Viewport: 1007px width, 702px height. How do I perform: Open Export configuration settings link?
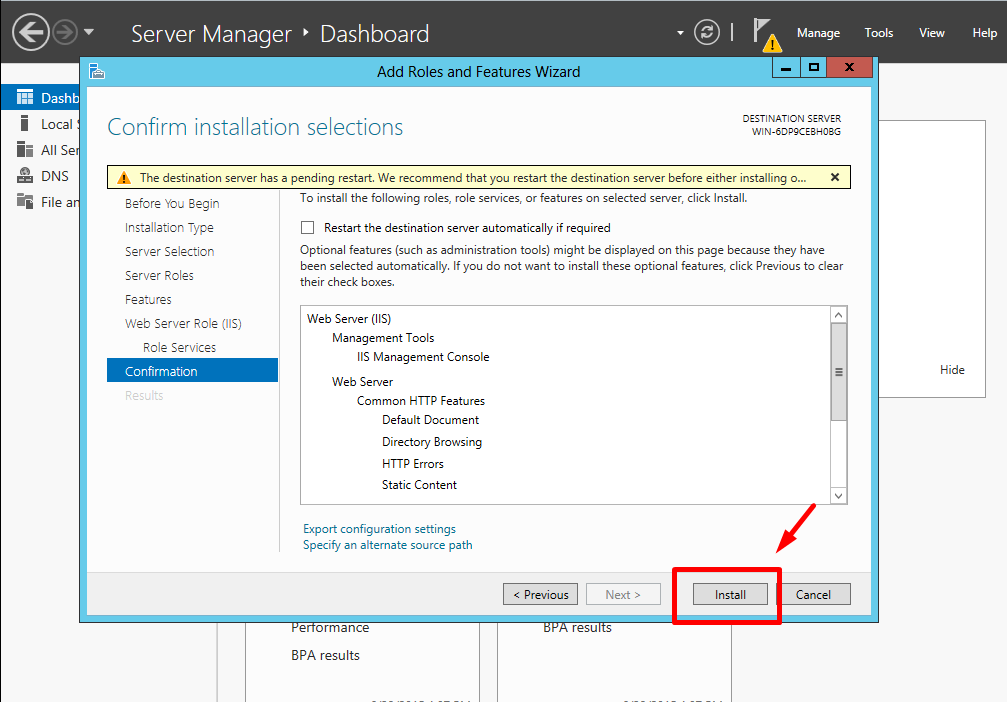(379, 529)
